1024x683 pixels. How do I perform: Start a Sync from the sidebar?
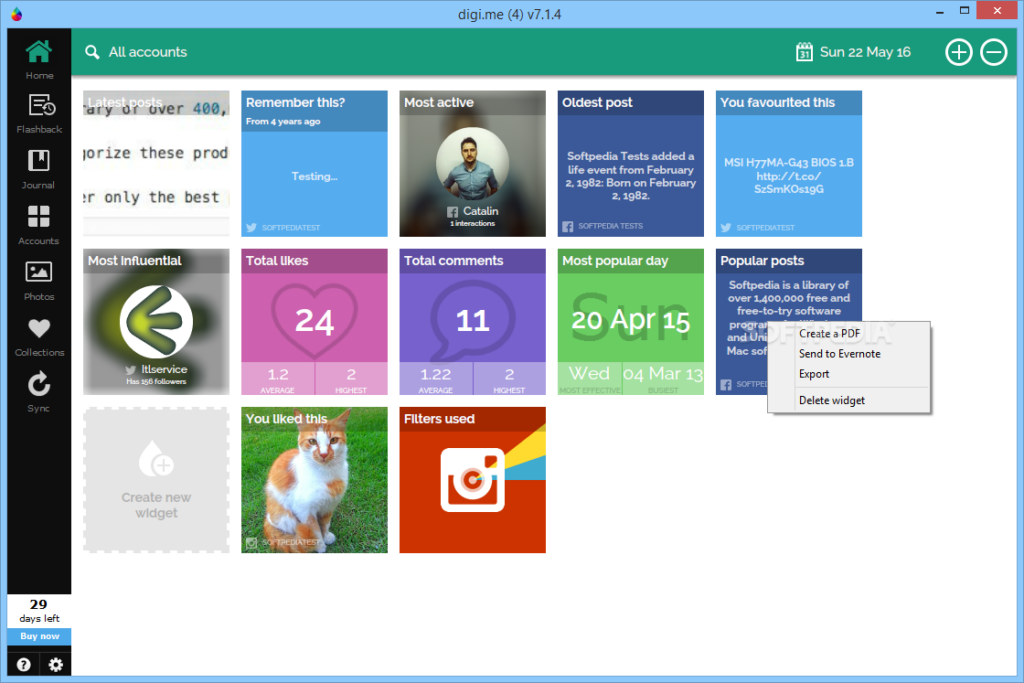(38, 388)
